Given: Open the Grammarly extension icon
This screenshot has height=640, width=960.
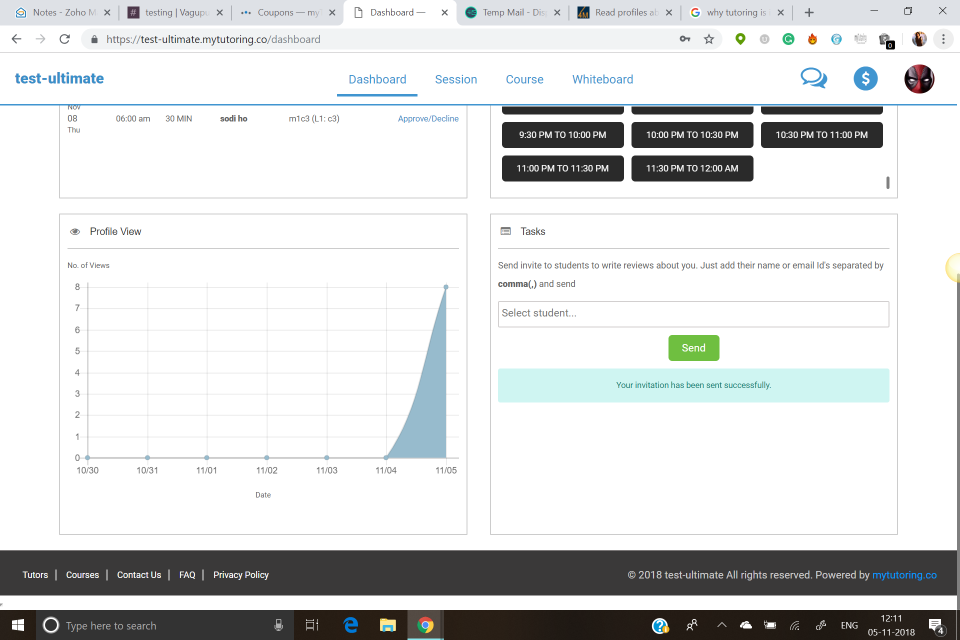Looking at the screenshot, I should (x=787, y=39).
